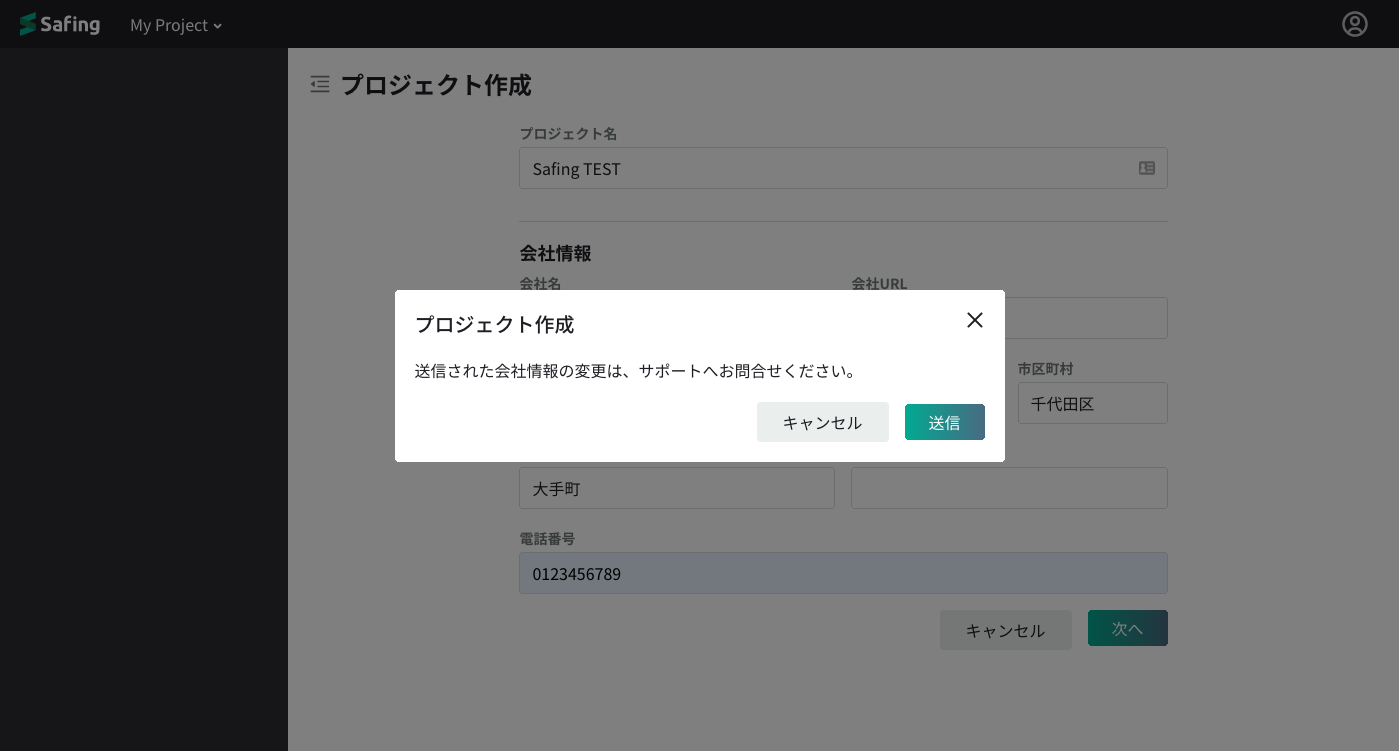The width and height of the screenshot is (1399, 751).
Task: Click キャンセル at the bottom of the form
Action: click(x=1005, y=630)
